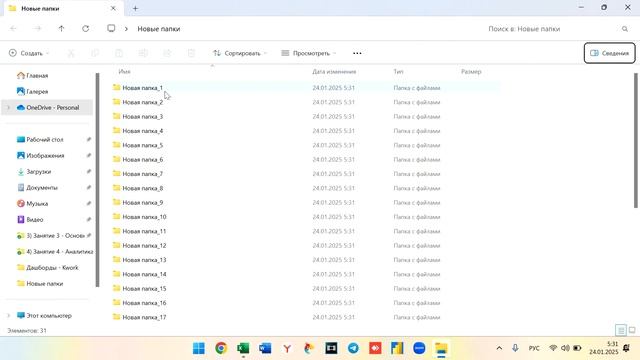Click the Paste icon in toolbar
640x360 pixels.
tap(119, 53)
